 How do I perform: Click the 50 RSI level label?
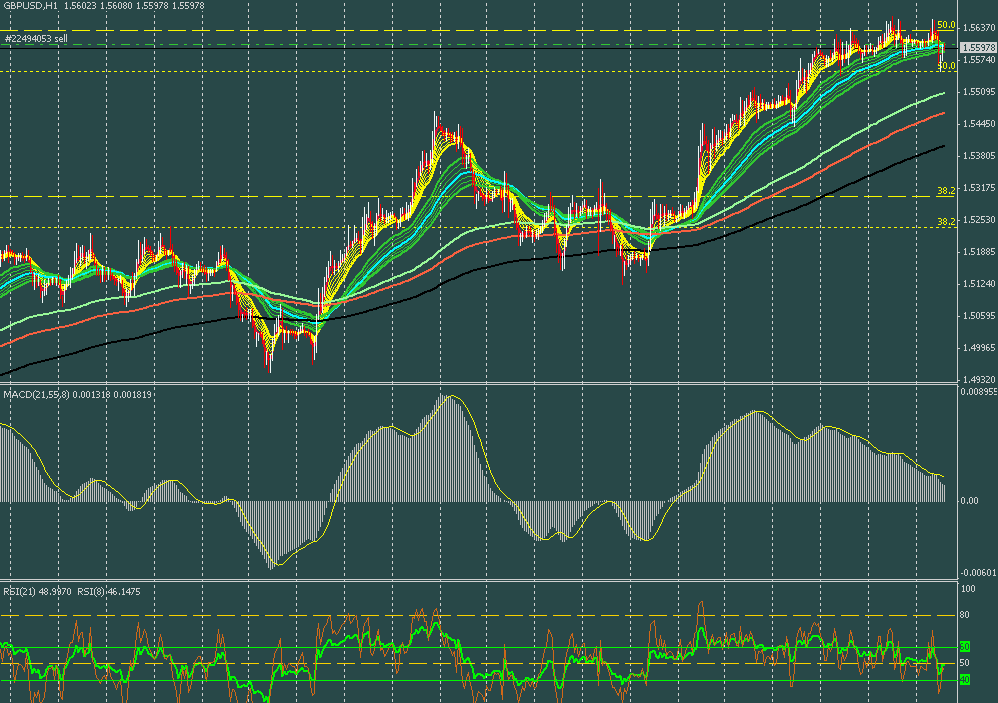pos(965,663)
